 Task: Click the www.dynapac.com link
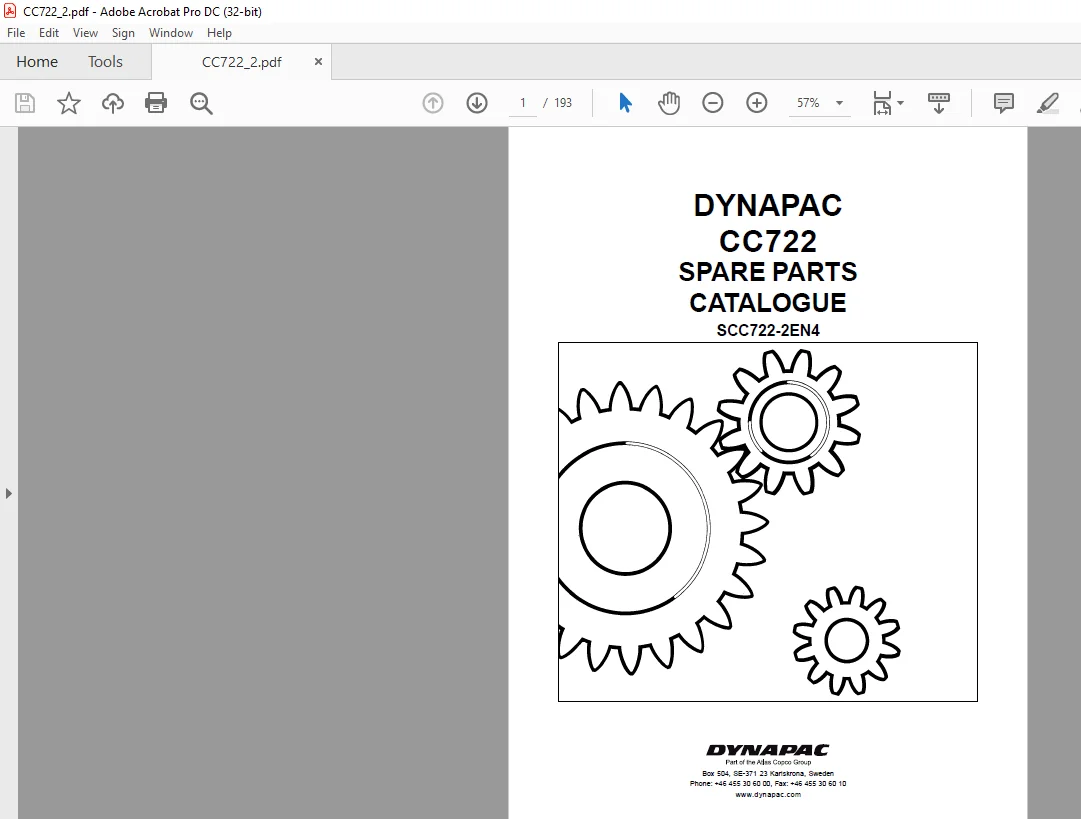tap(768, 794)
